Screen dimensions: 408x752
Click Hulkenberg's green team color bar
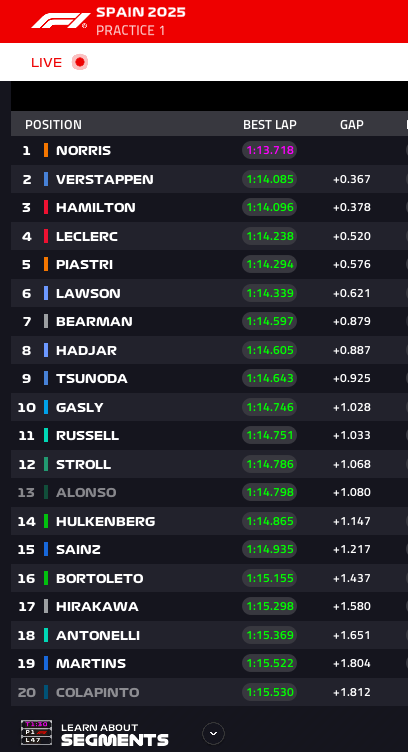click(46, 521)
